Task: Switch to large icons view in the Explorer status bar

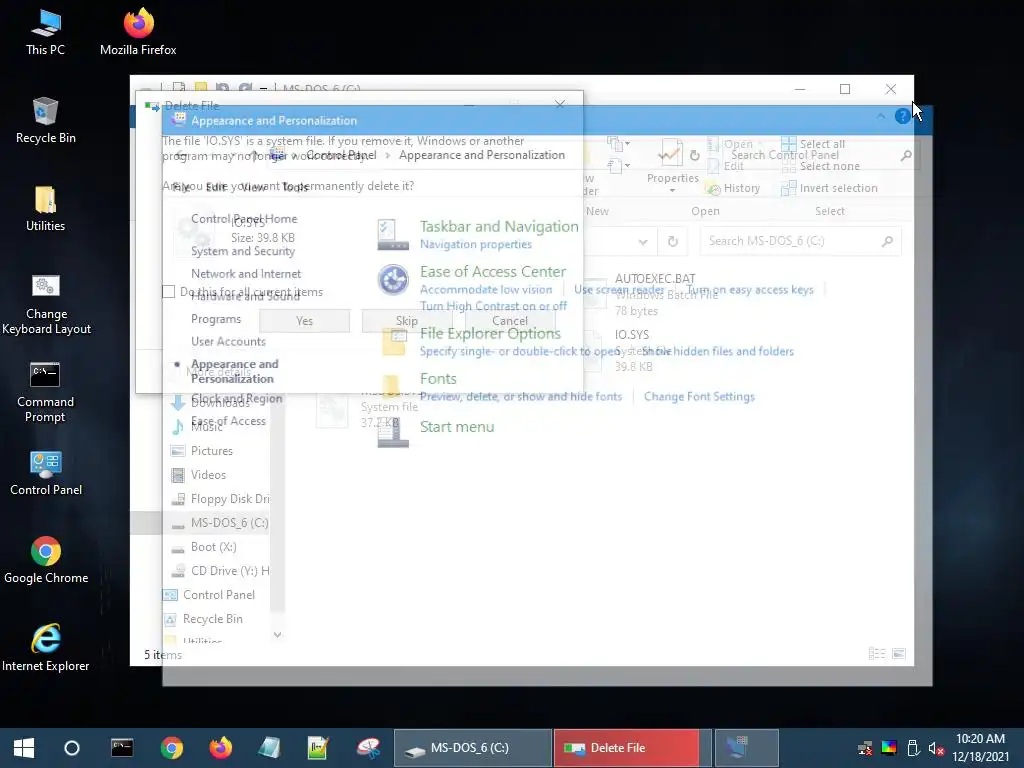Action: pyautogui.click(x=899, y=654)
